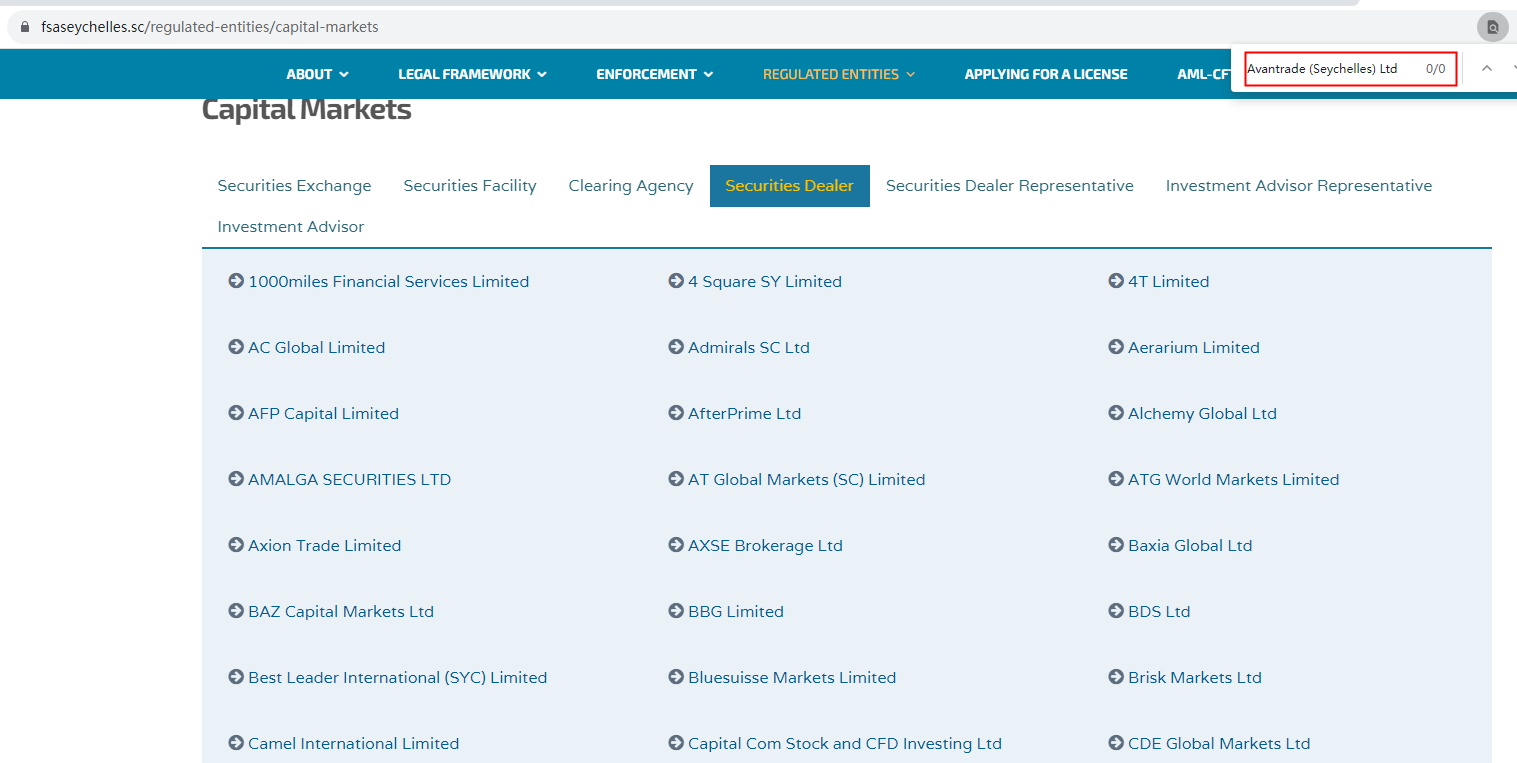Image resolution: width=1517 pixels, height=763 pixels.
Task: Open the CDE Global Markets Ltd link
Action: (1219, 744)
